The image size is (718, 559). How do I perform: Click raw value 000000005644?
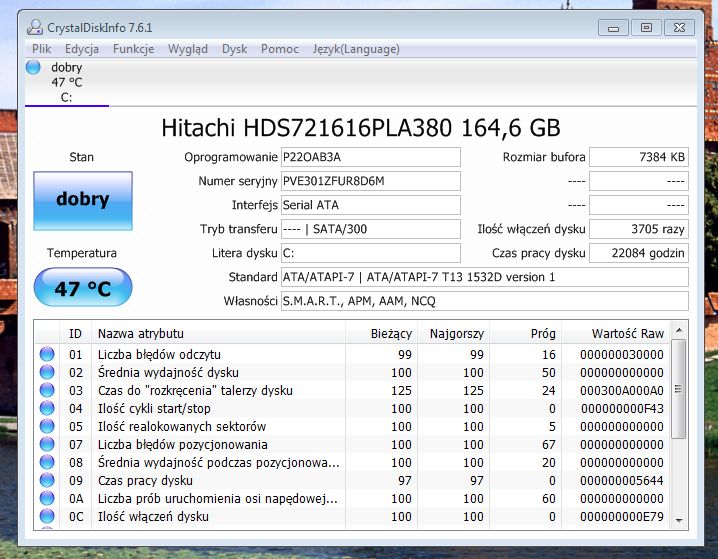click(621, 480)
